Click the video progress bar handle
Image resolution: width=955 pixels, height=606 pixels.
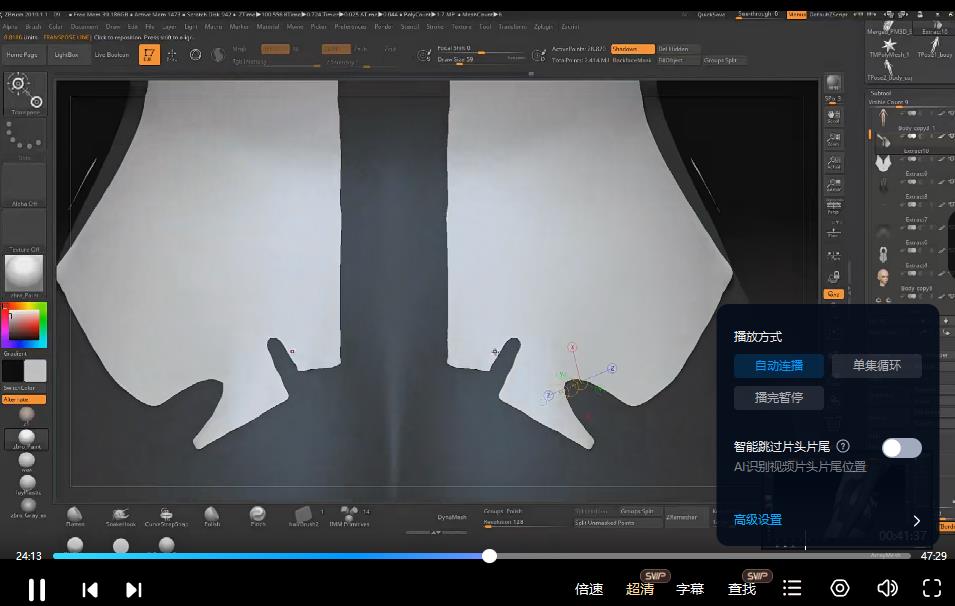(x=489, y=556)
